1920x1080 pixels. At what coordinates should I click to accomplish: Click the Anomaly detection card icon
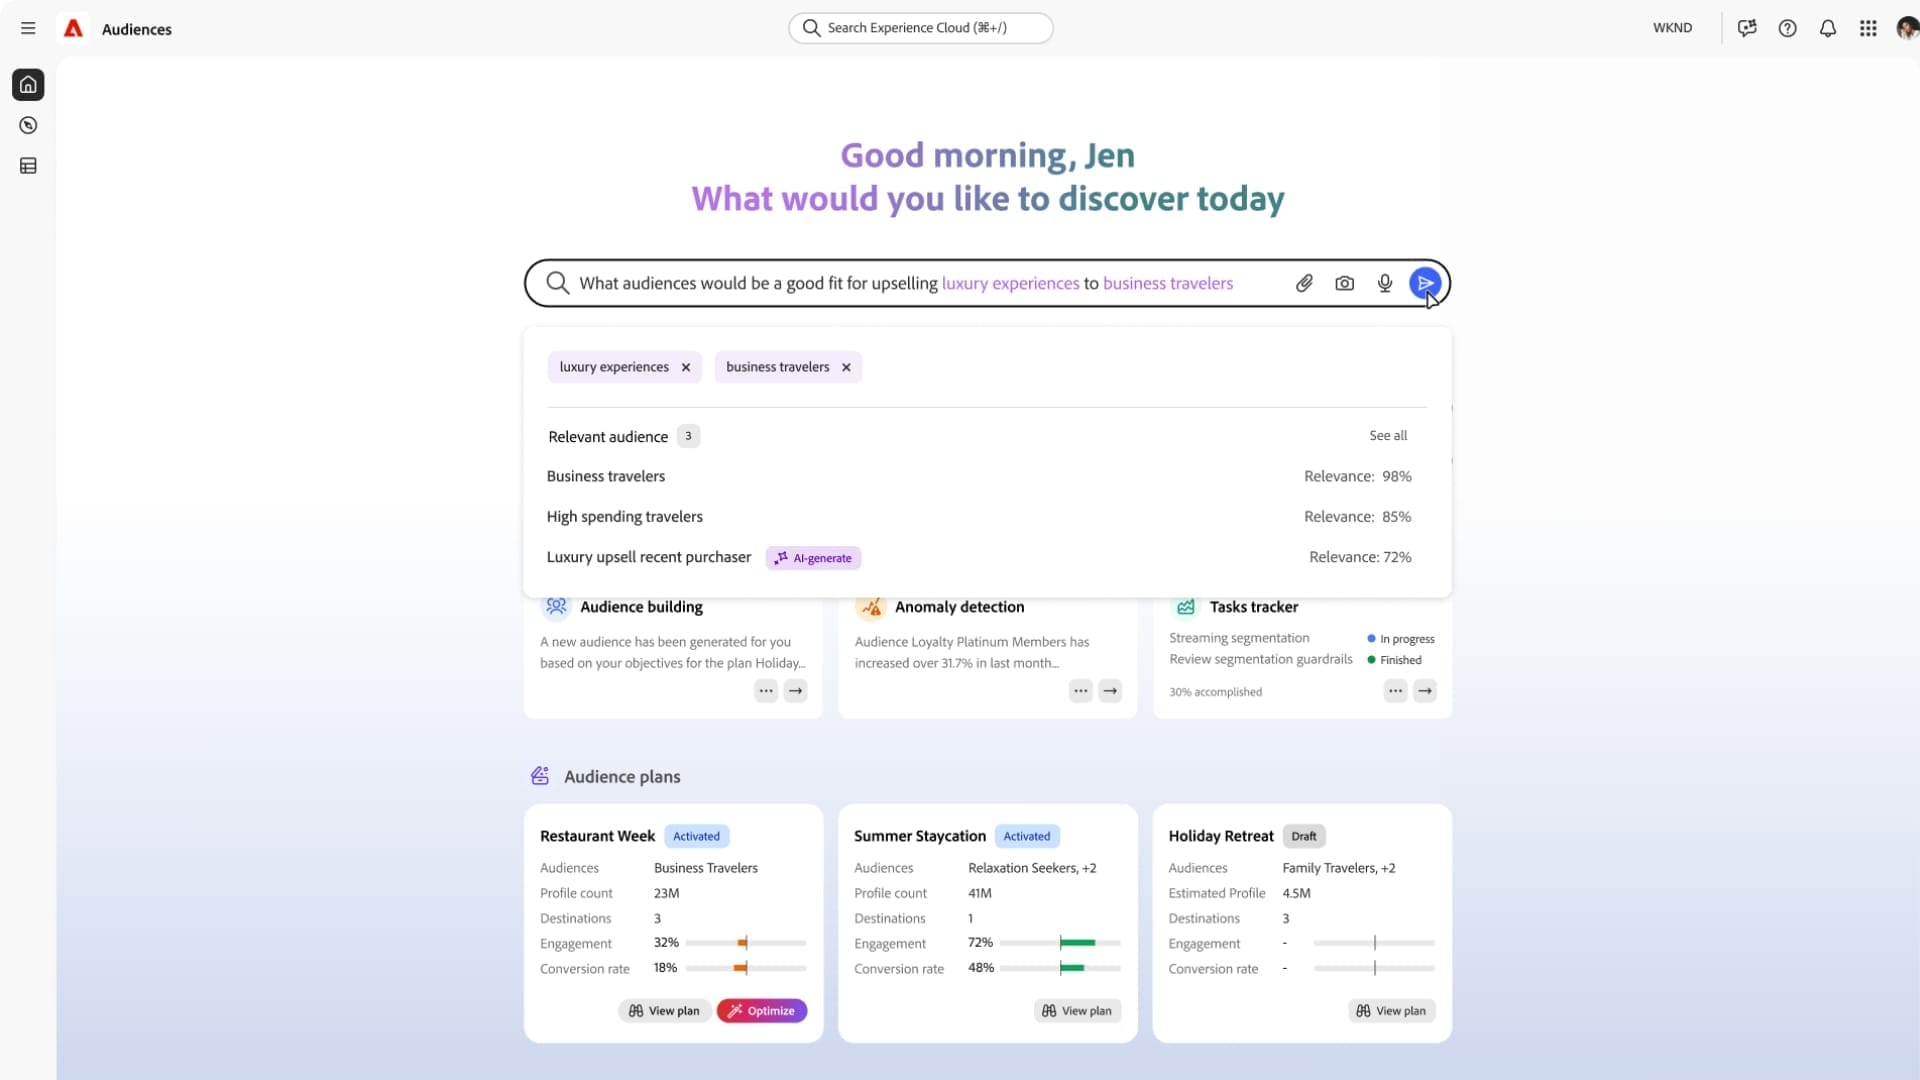click(x=871, y=606)
